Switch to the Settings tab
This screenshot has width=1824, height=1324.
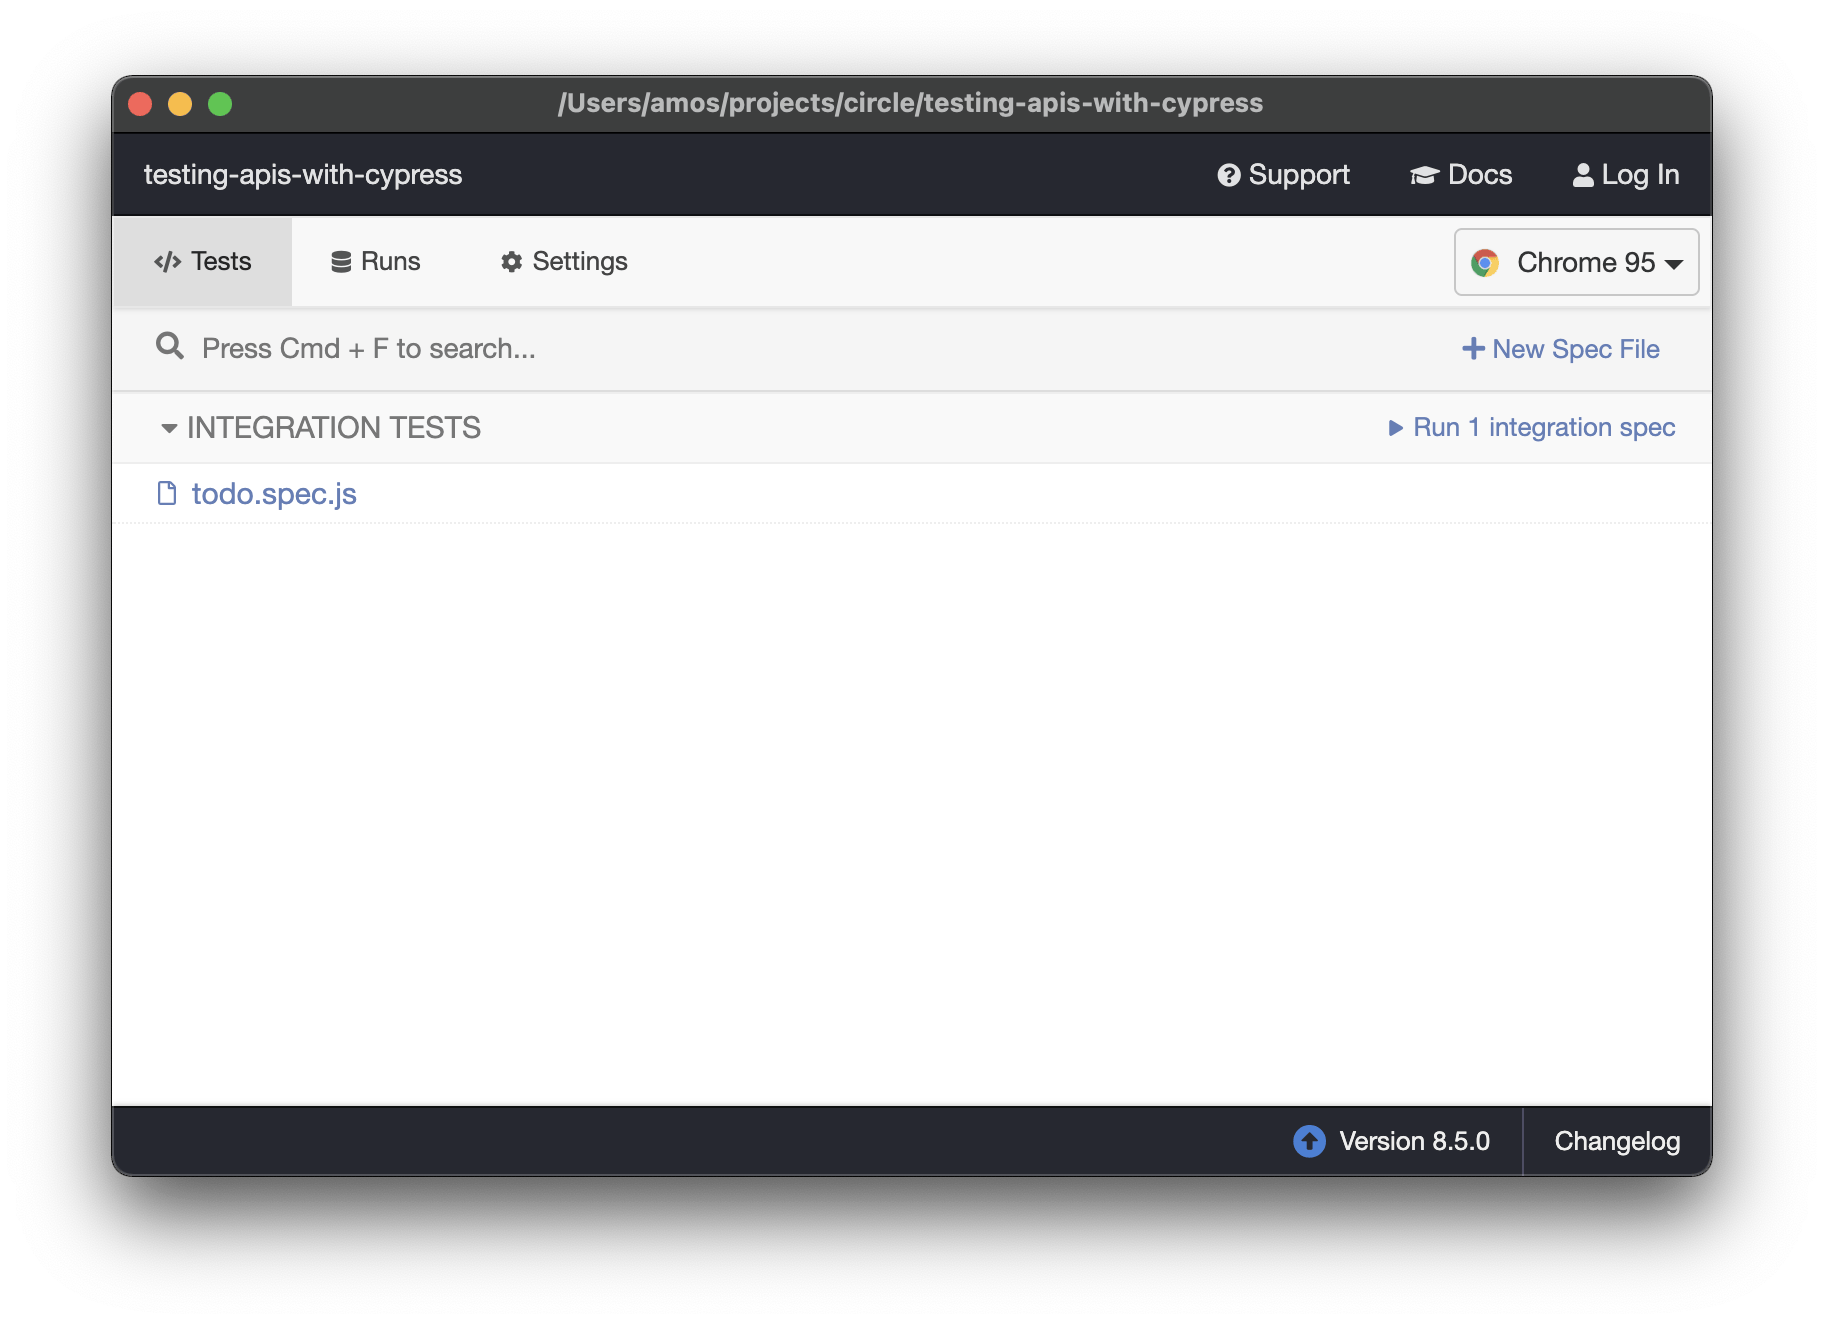point(562,261)
